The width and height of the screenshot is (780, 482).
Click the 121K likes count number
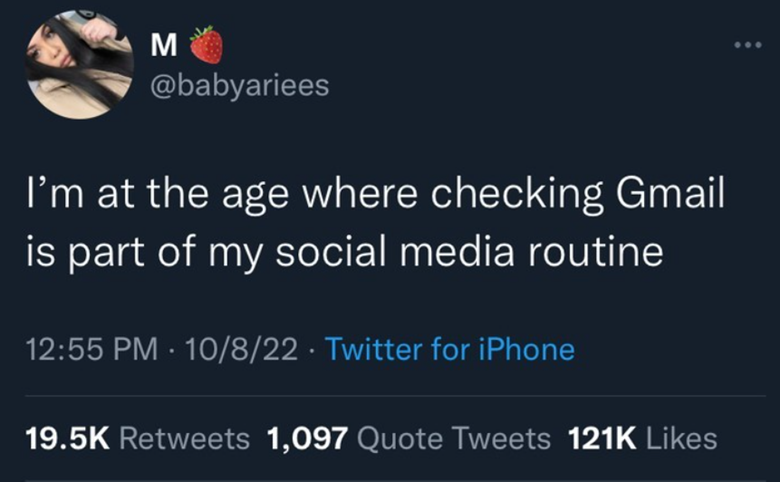tap(603, 437)
